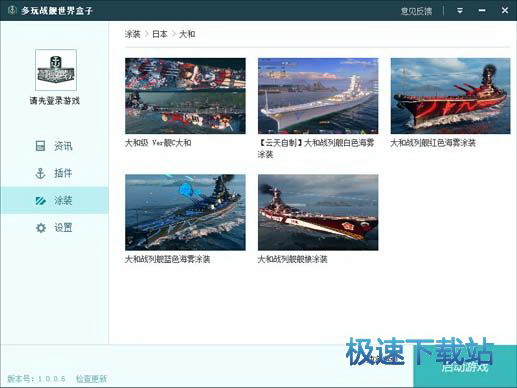Image resolution: width=517 pixels, height=388 pixels.
Task: Click the 涂装 paint stripes icon
Action: click(40, 201)
